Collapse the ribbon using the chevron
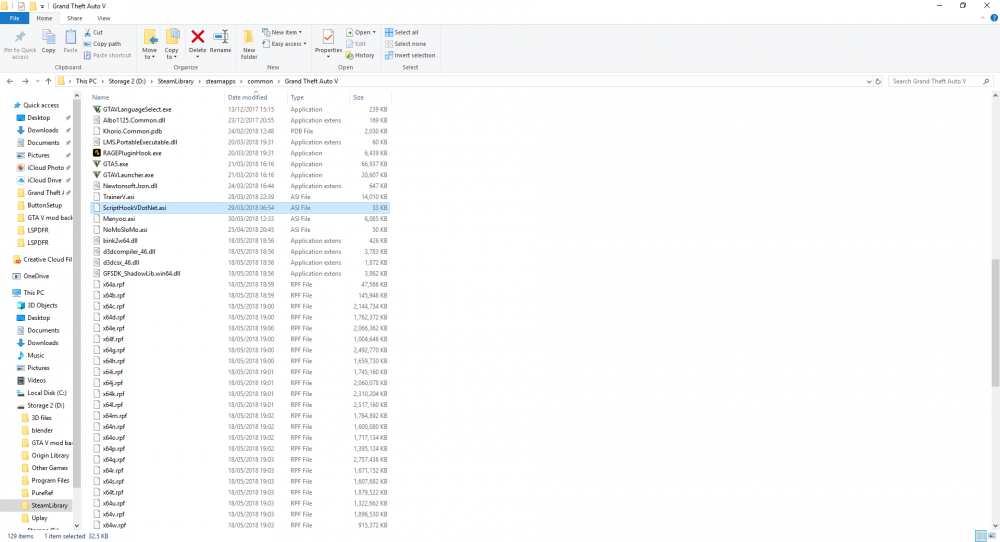Image resolution: width=1000 pixels, height=542 pixels. click(983, 18)
